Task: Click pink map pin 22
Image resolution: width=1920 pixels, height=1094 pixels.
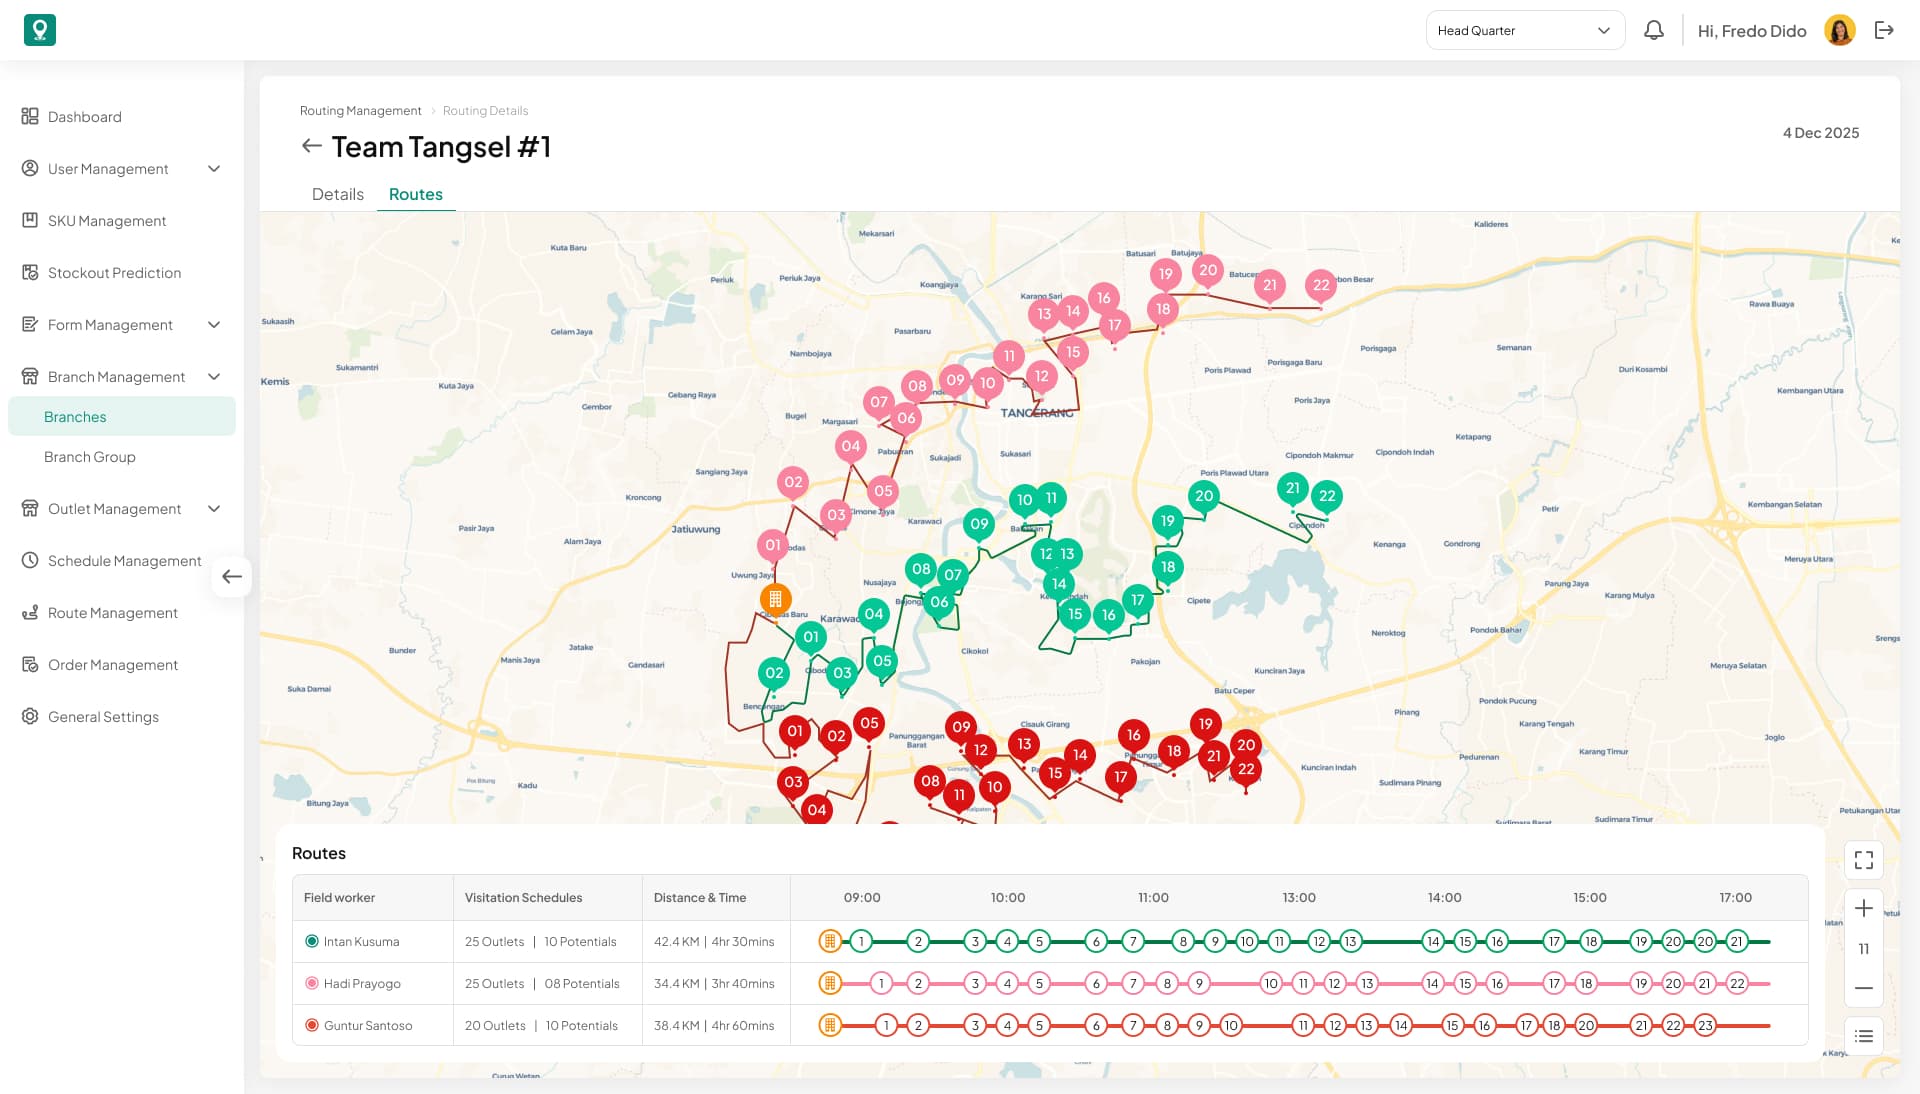Action: point(1321,286)
